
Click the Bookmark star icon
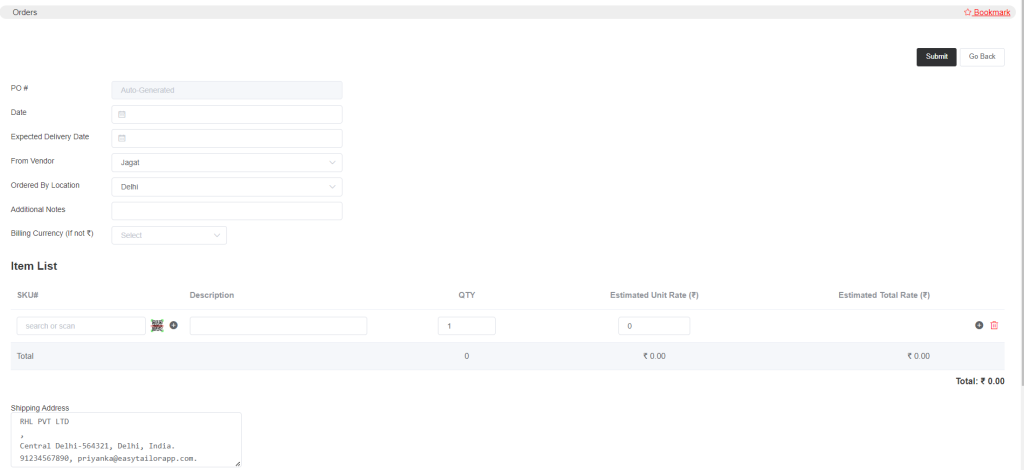coord(968,12)
